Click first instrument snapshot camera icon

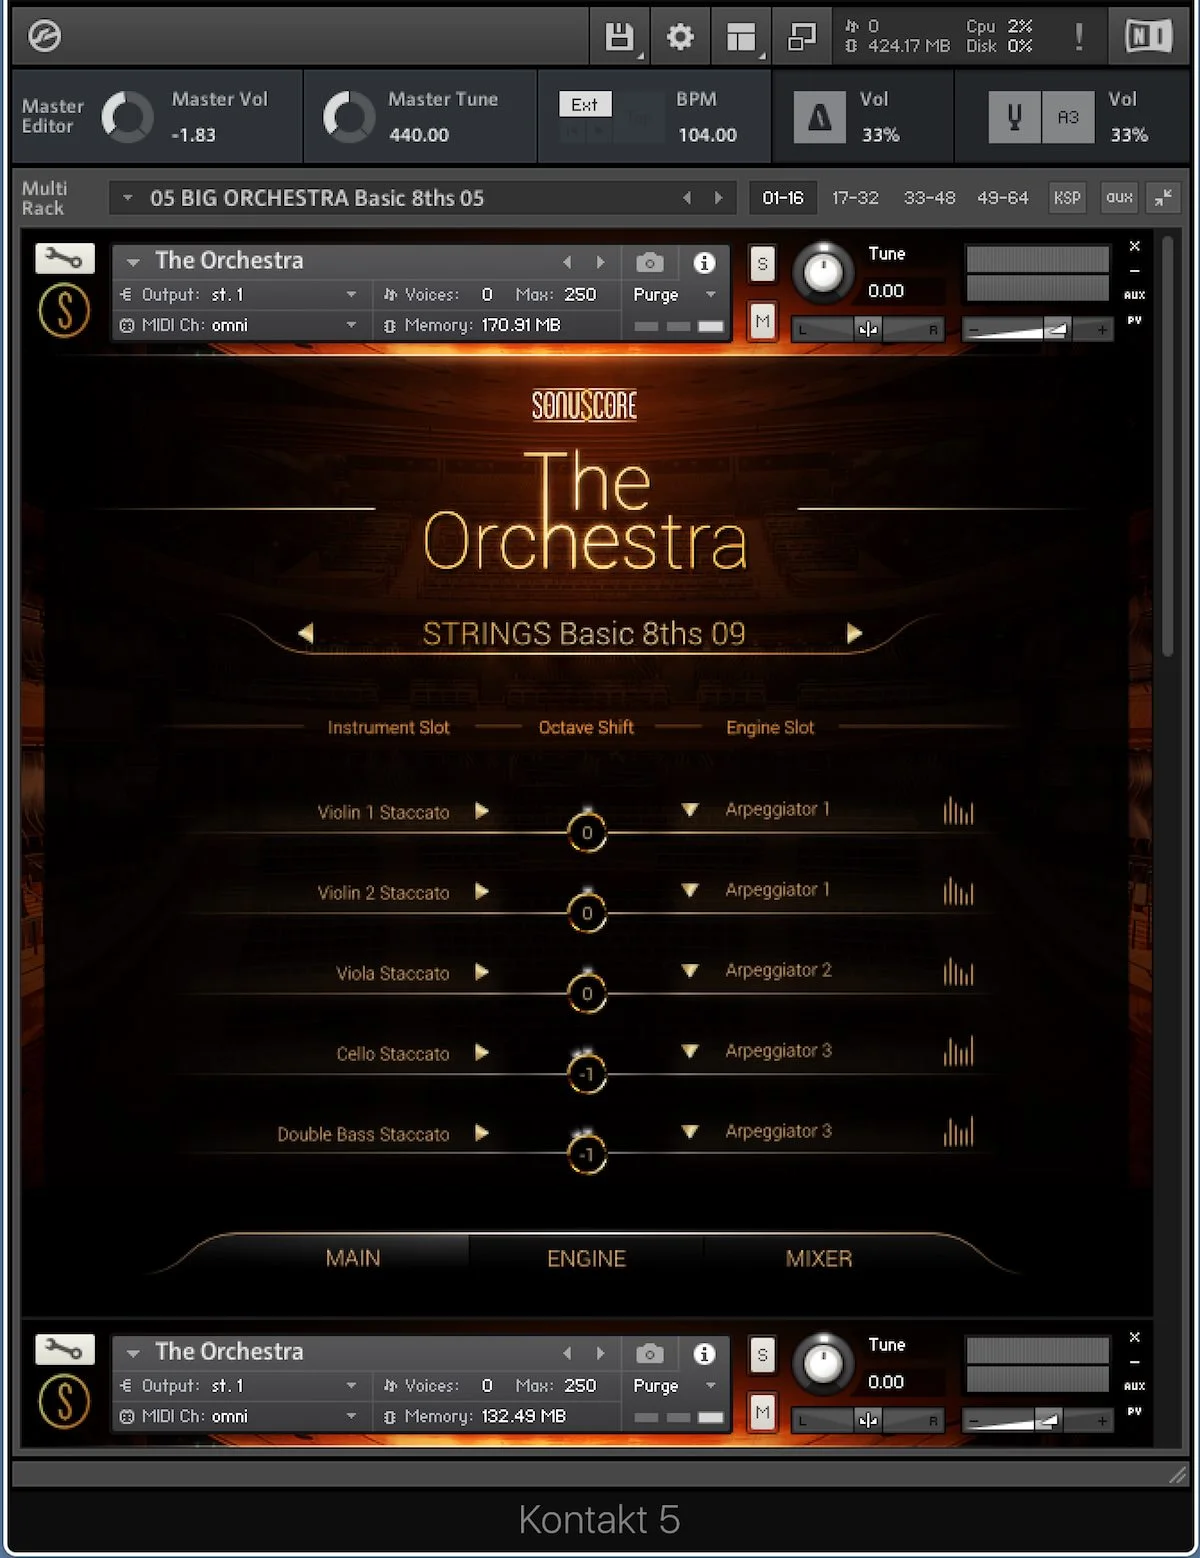point(650,262)
